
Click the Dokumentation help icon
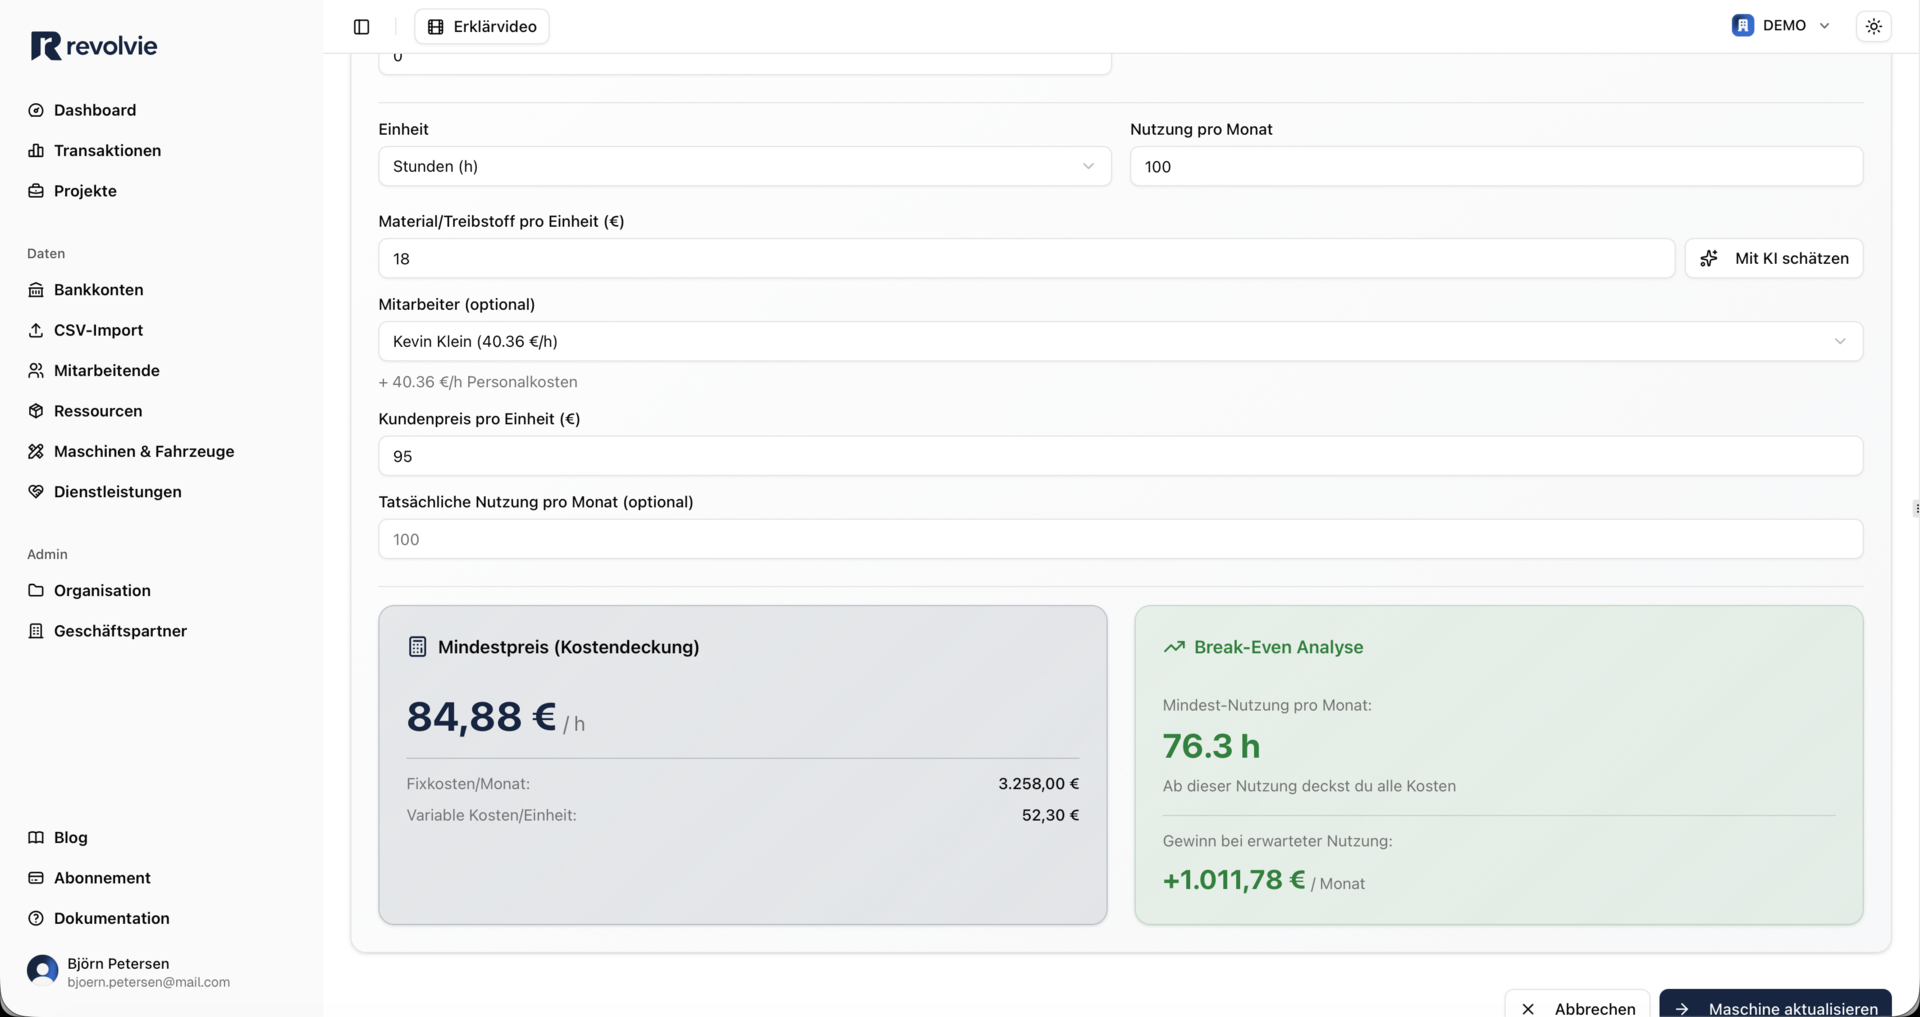[36, 918]
